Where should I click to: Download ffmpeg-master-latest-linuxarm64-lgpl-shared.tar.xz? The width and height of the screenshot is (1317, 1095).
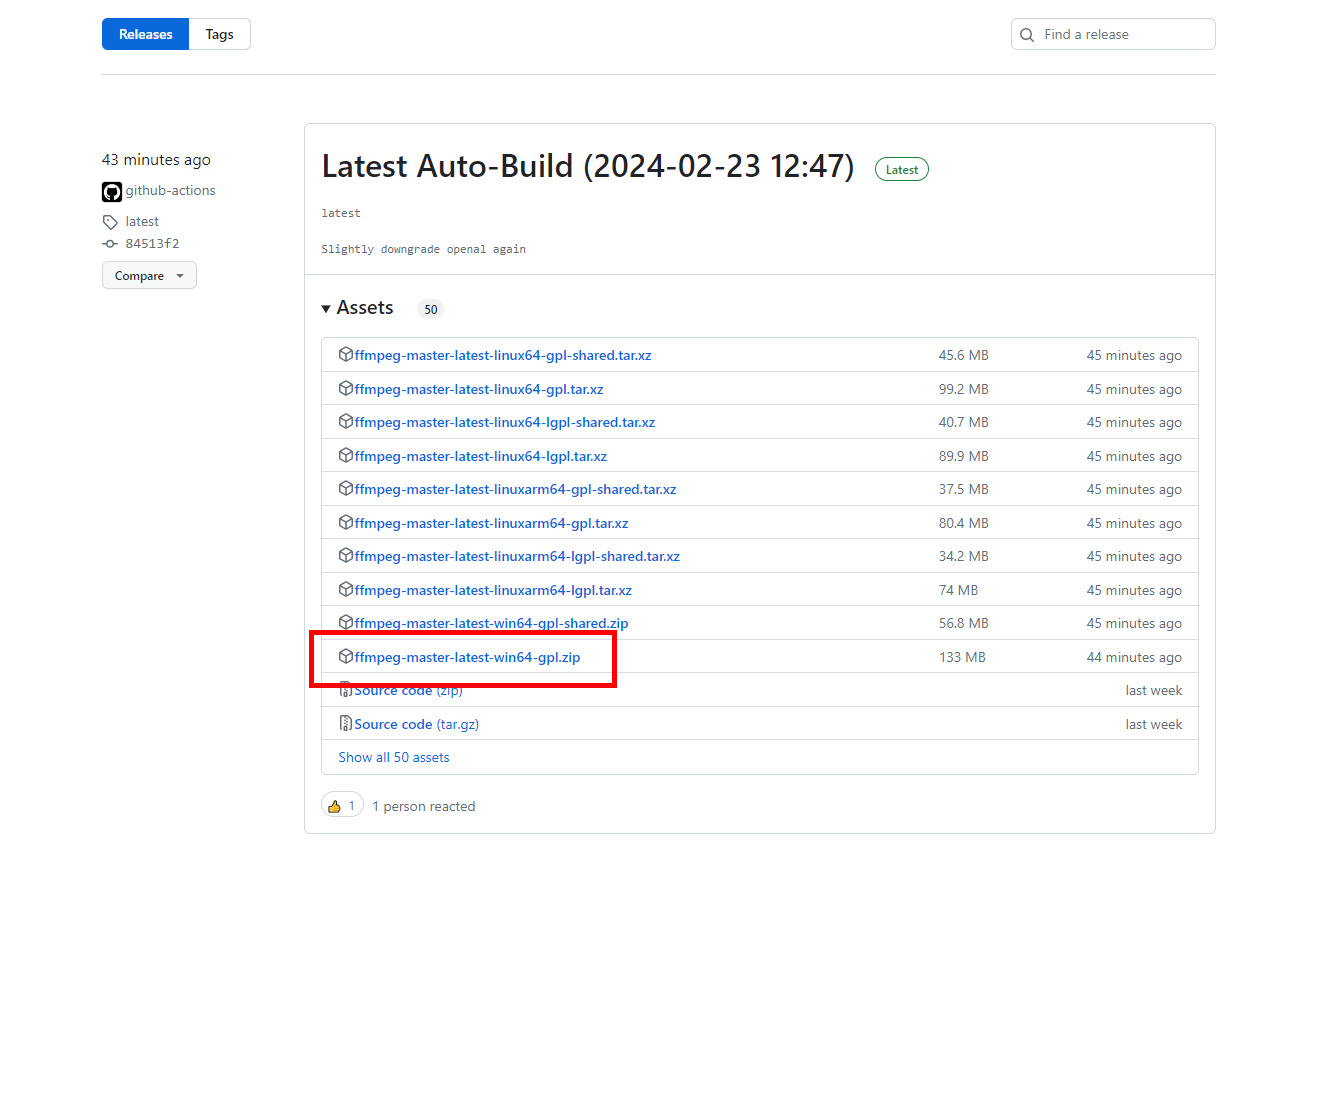(x=517, y=556)
